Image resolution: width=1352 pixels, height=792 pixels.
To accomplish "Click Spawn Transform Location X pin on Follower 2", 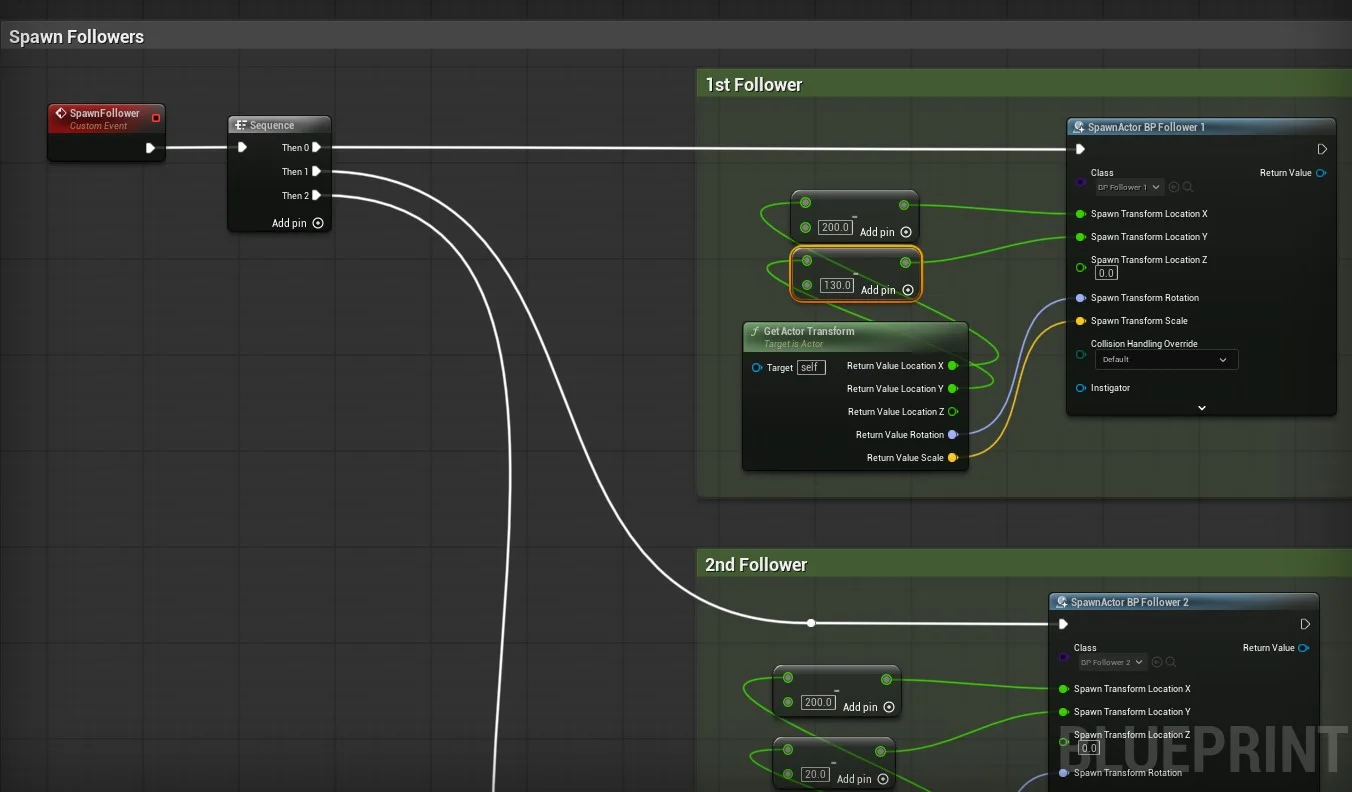I will click(x=1063, y=689).
